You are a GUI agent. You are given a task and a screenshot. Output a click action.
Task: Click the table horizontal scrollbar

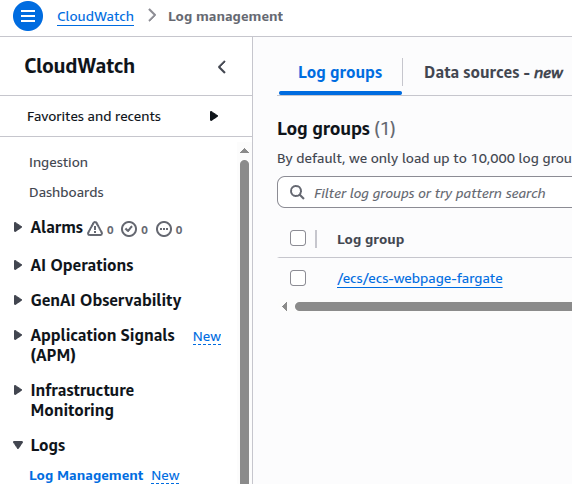[433, 307]
